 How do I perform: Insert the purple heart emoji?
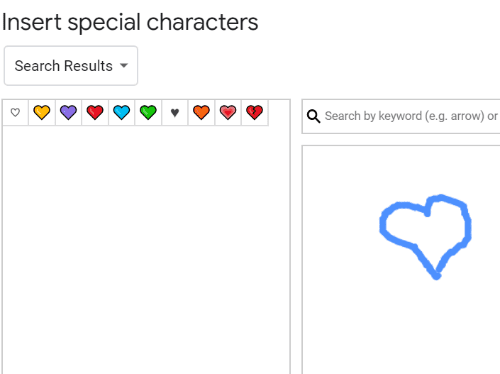tap(68, 112)
